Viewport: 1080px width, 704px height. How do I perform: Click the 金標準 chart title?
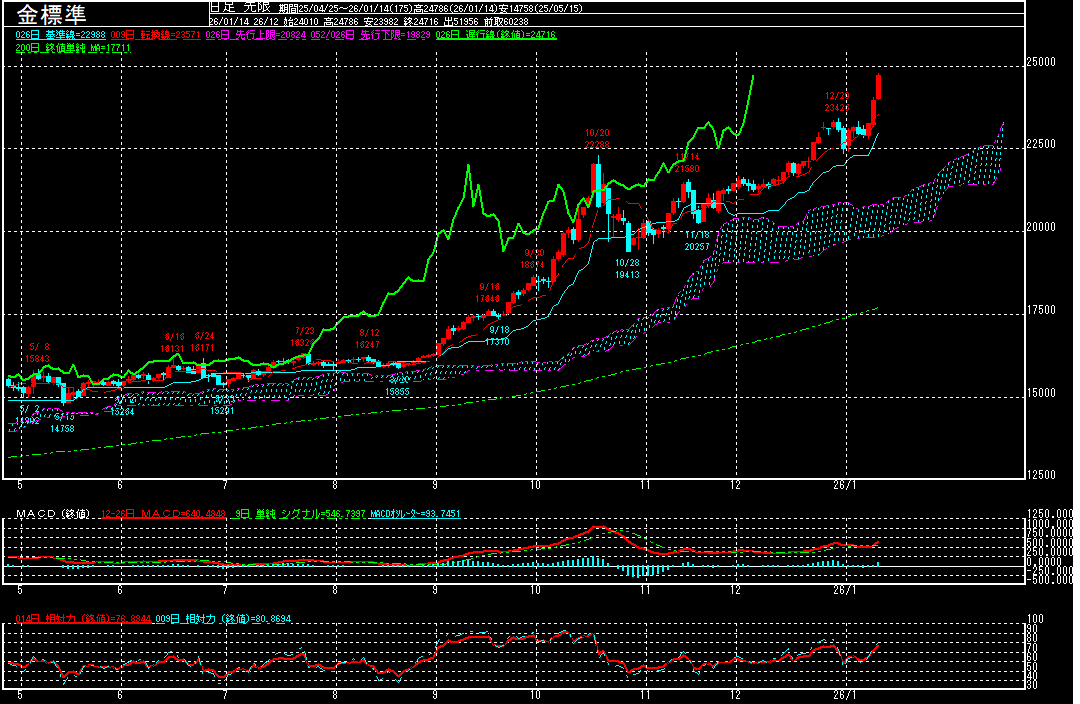pos(52,15)
